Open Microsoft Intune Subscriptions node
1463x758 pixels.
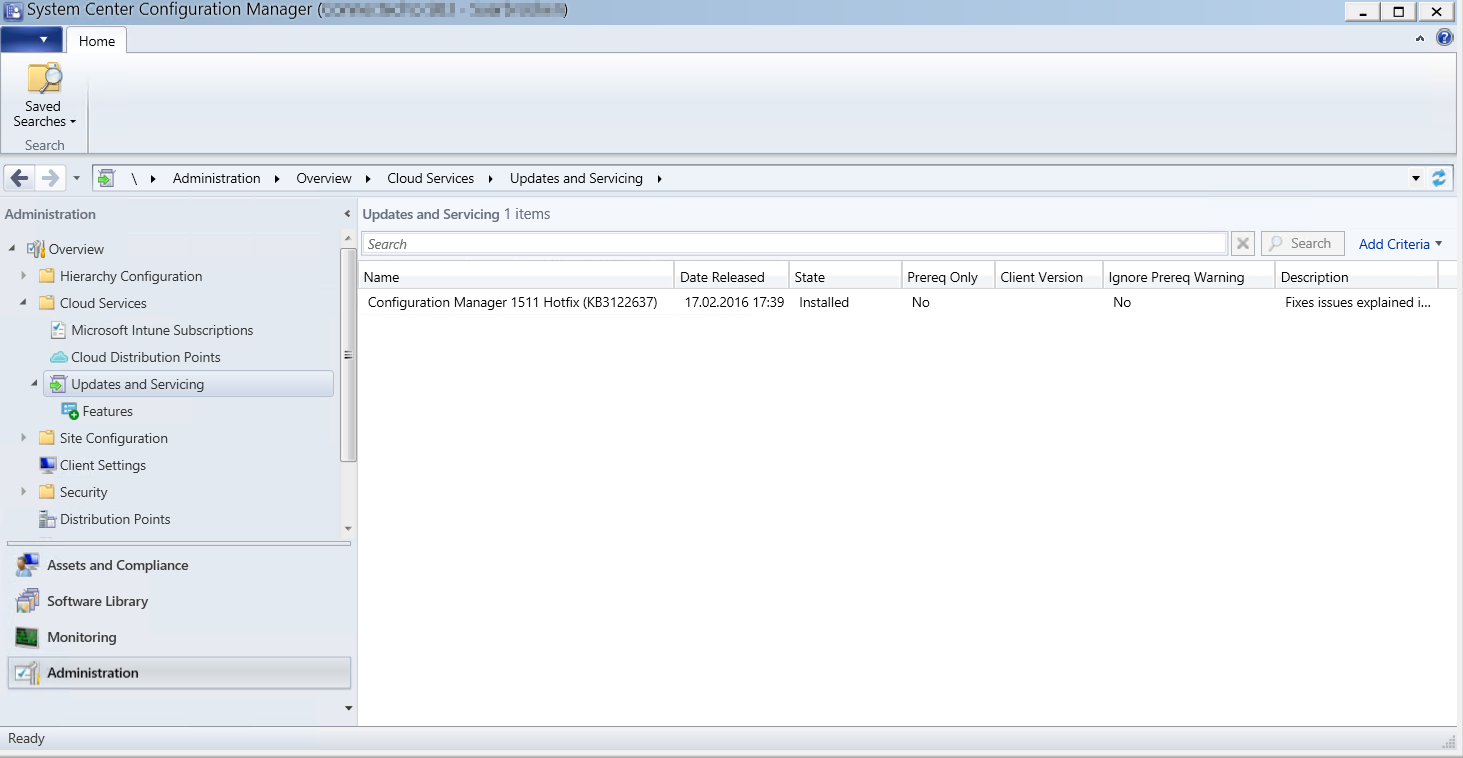tap(161, 330)
